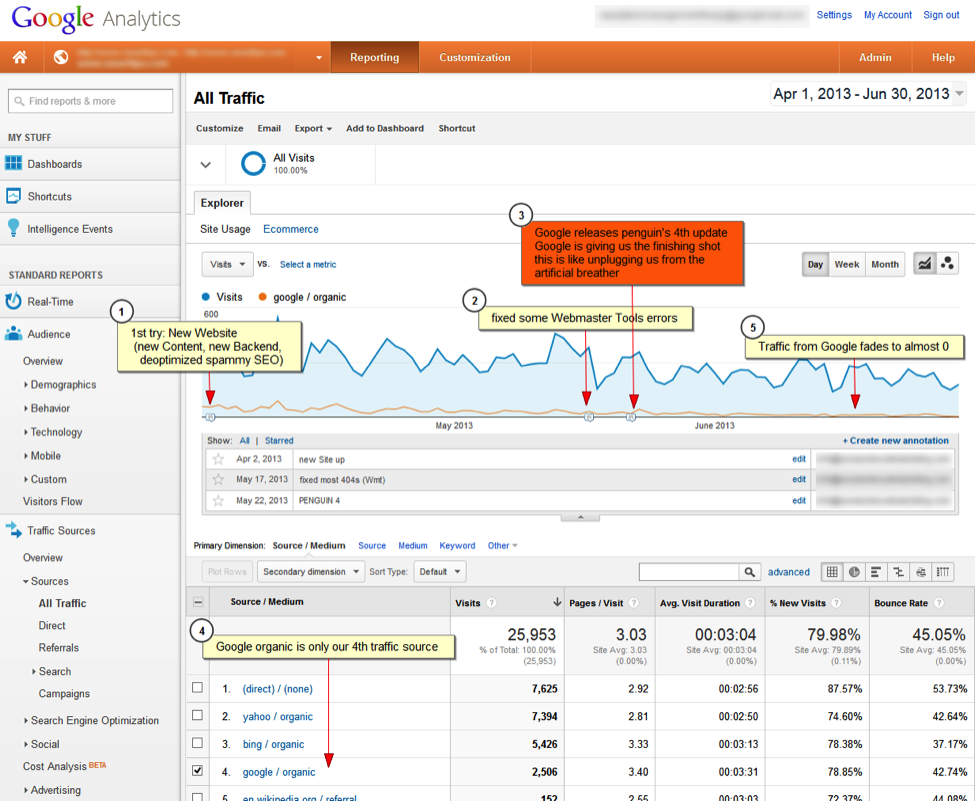Click the All Visits segment circle icon
The width and height of the screenshot is (975, 802).
(253, 164)
